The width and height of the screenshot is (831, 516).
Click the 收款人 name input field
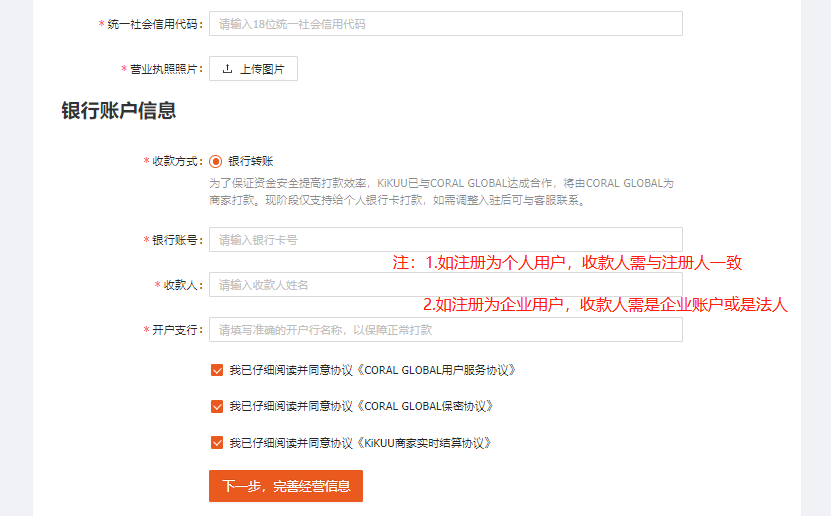coord(446,285)
